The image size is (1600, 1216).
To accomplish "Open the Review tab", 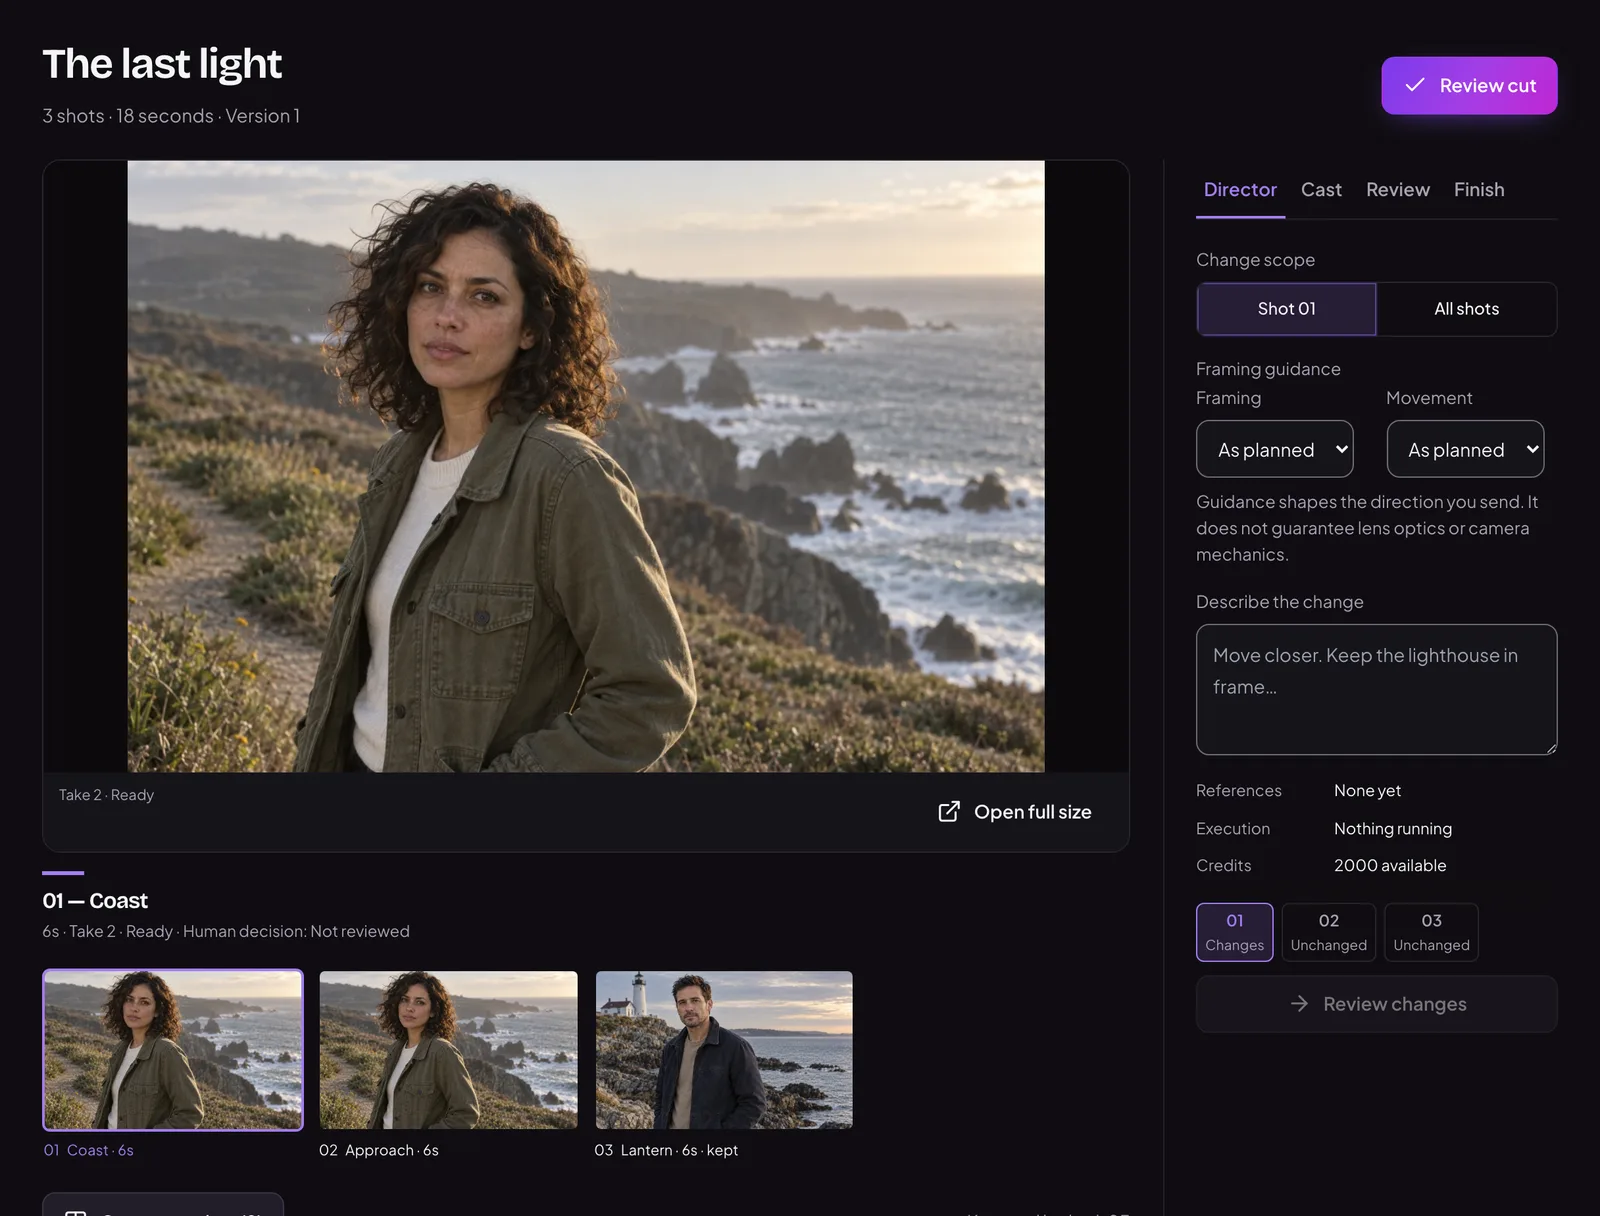I will [x=1398, y=190].
